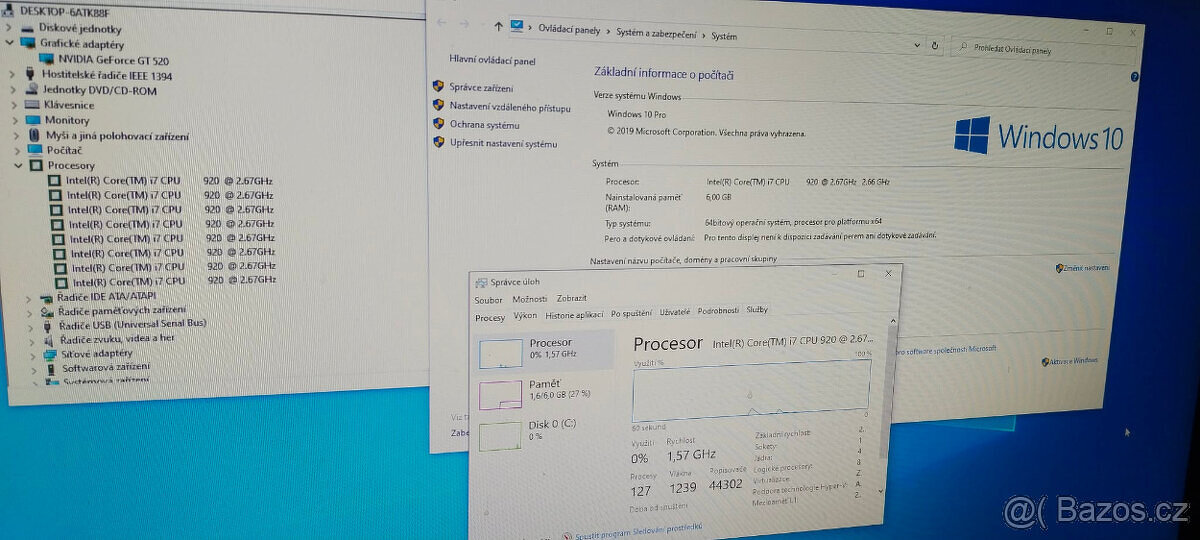Screen dimensions: 1200x540
Task: Click the Síťové adaptéry network icon
Action: pyautogui.click(x=50, y=353)
